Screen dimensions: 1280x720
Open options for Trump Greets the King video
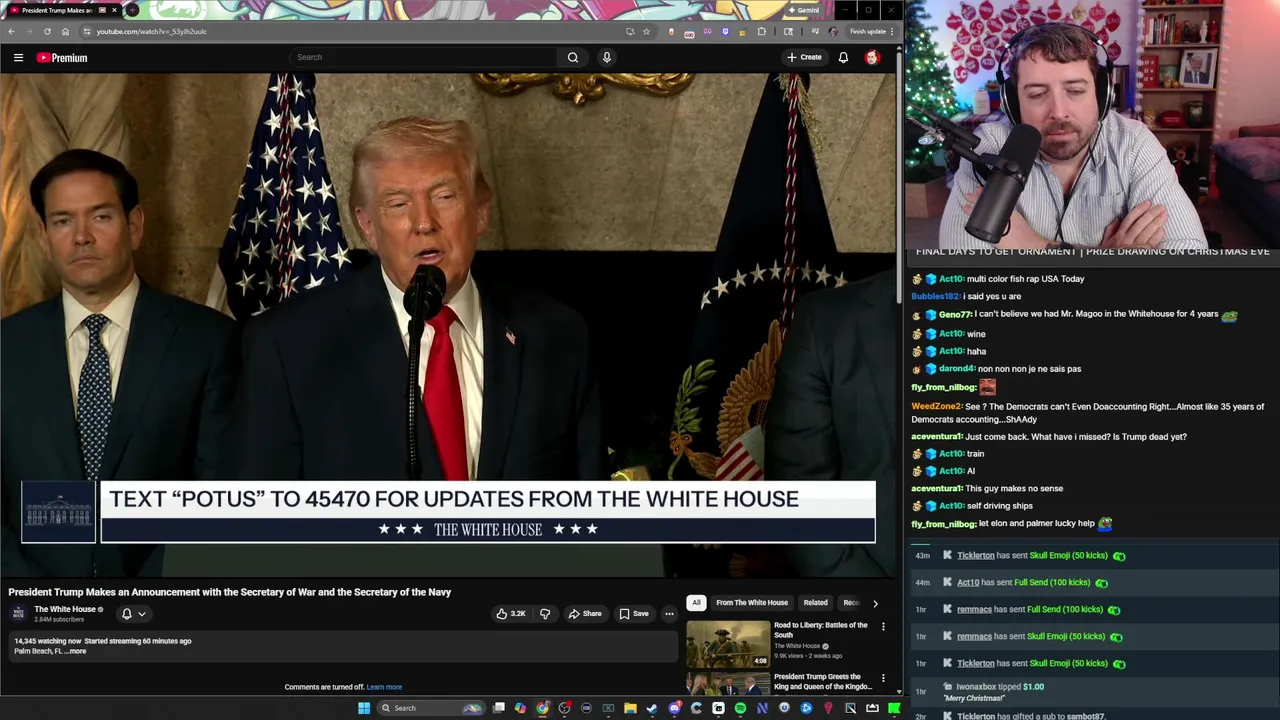click(883, 678)
